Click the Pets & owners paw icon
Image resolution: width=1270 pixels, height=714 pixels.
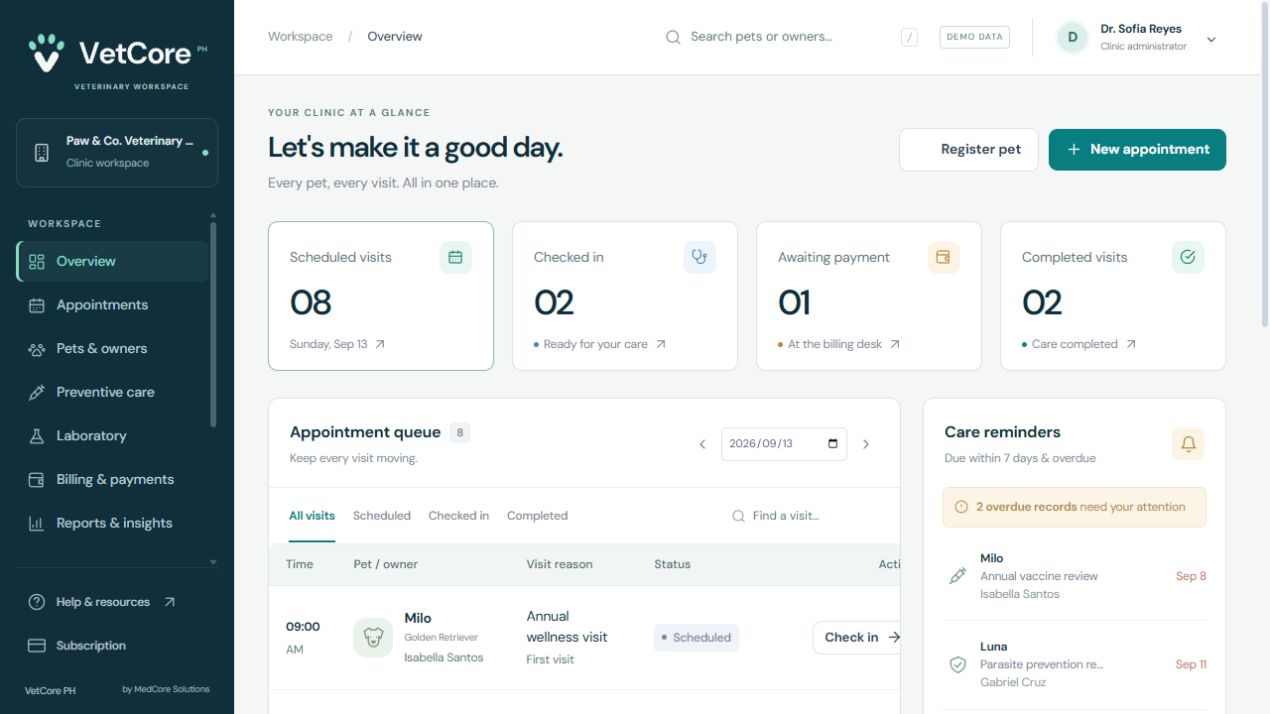pos(37,349)
